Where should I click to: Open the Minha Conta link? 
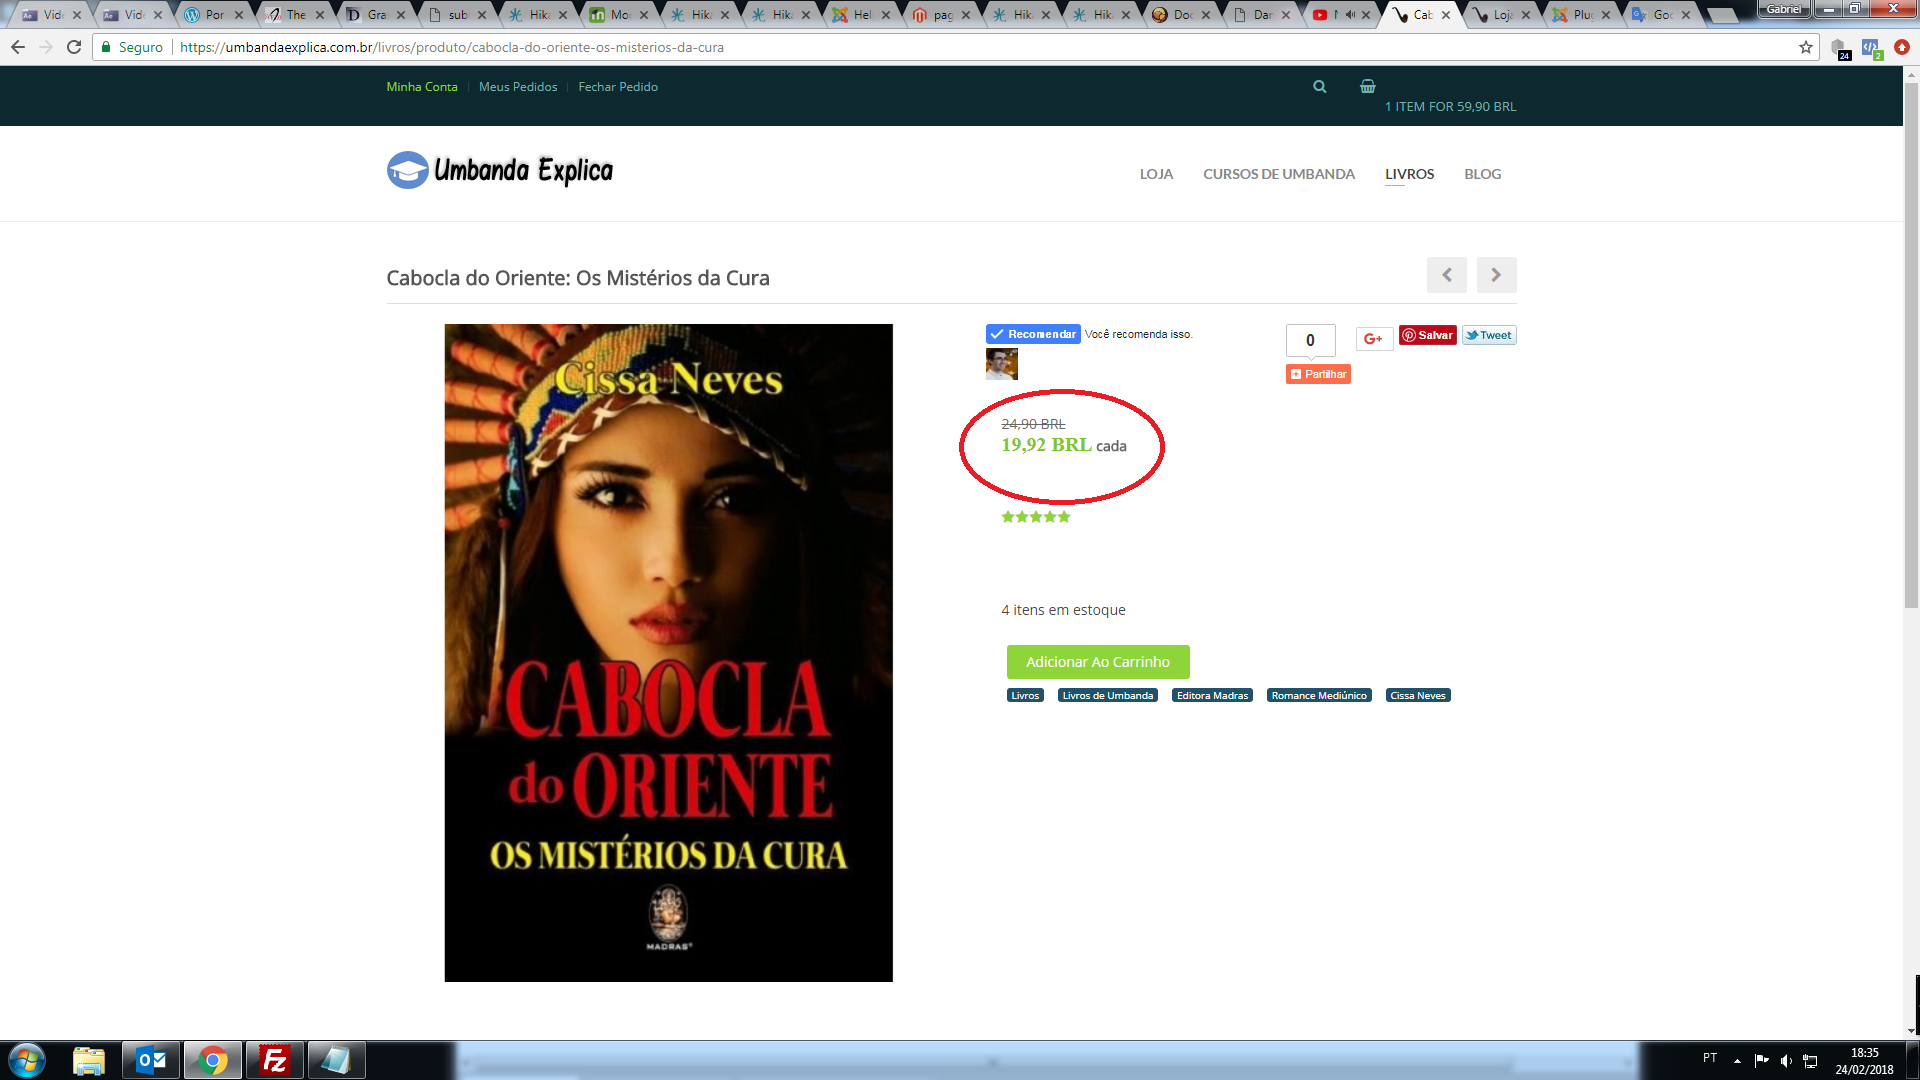click(421, 87)
